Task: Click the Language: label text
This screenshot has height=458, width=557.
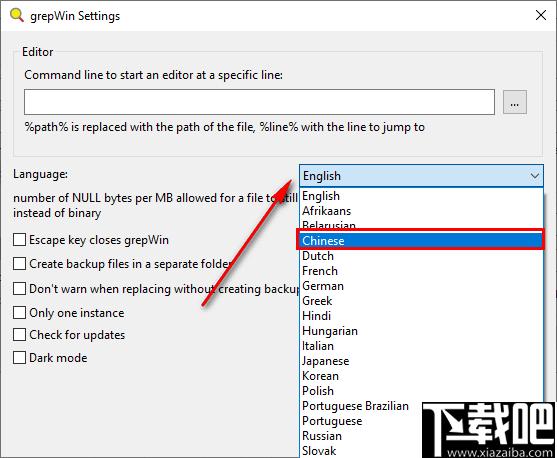Action: pyautogui.click(x=40, y=174)
